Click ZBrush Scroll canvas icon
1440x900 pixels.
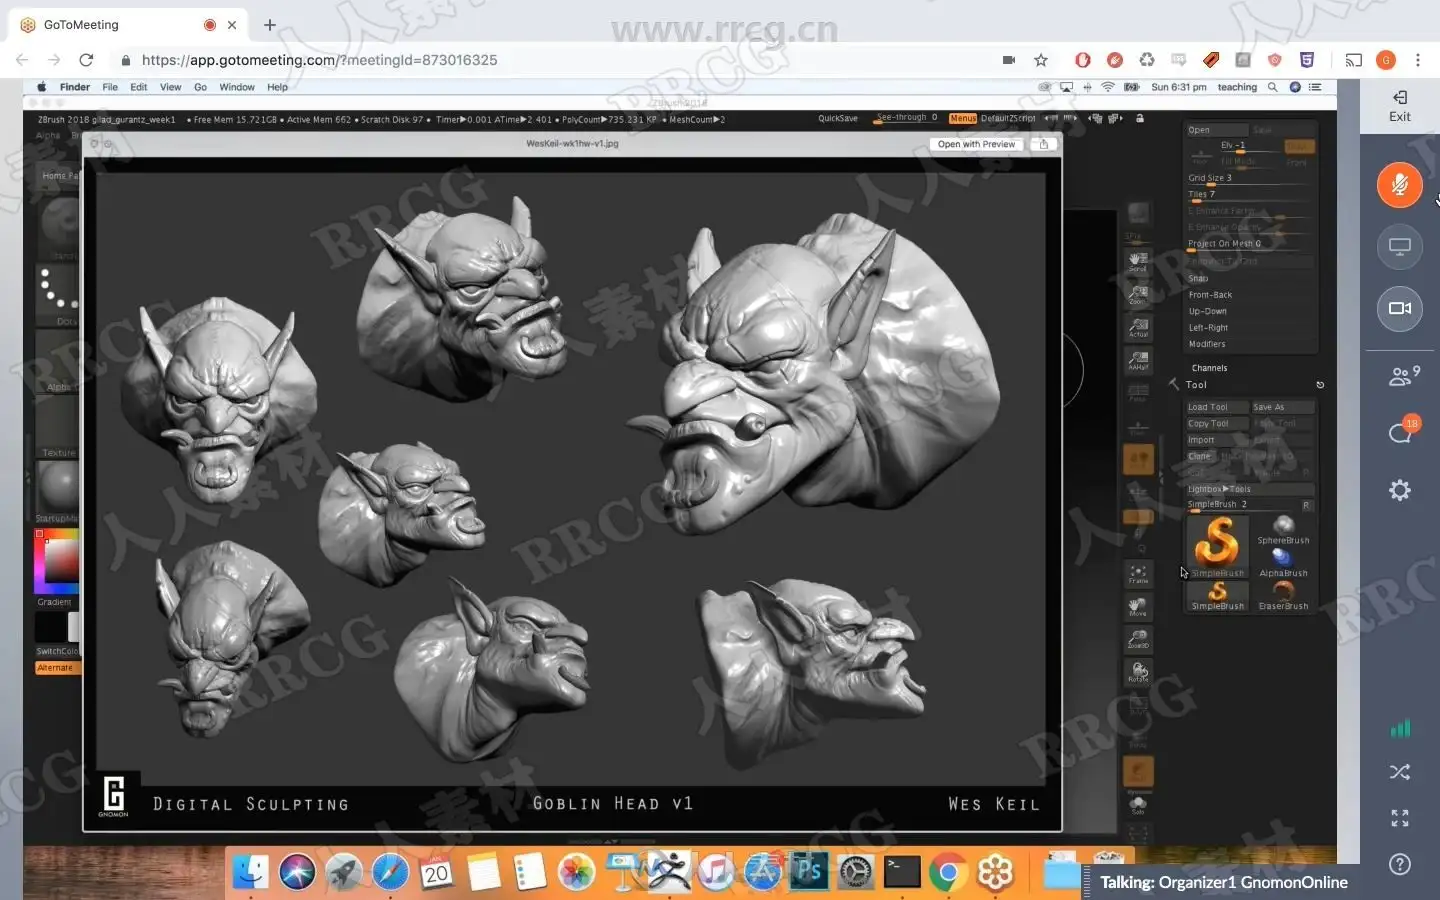[x=1138, y=262]
